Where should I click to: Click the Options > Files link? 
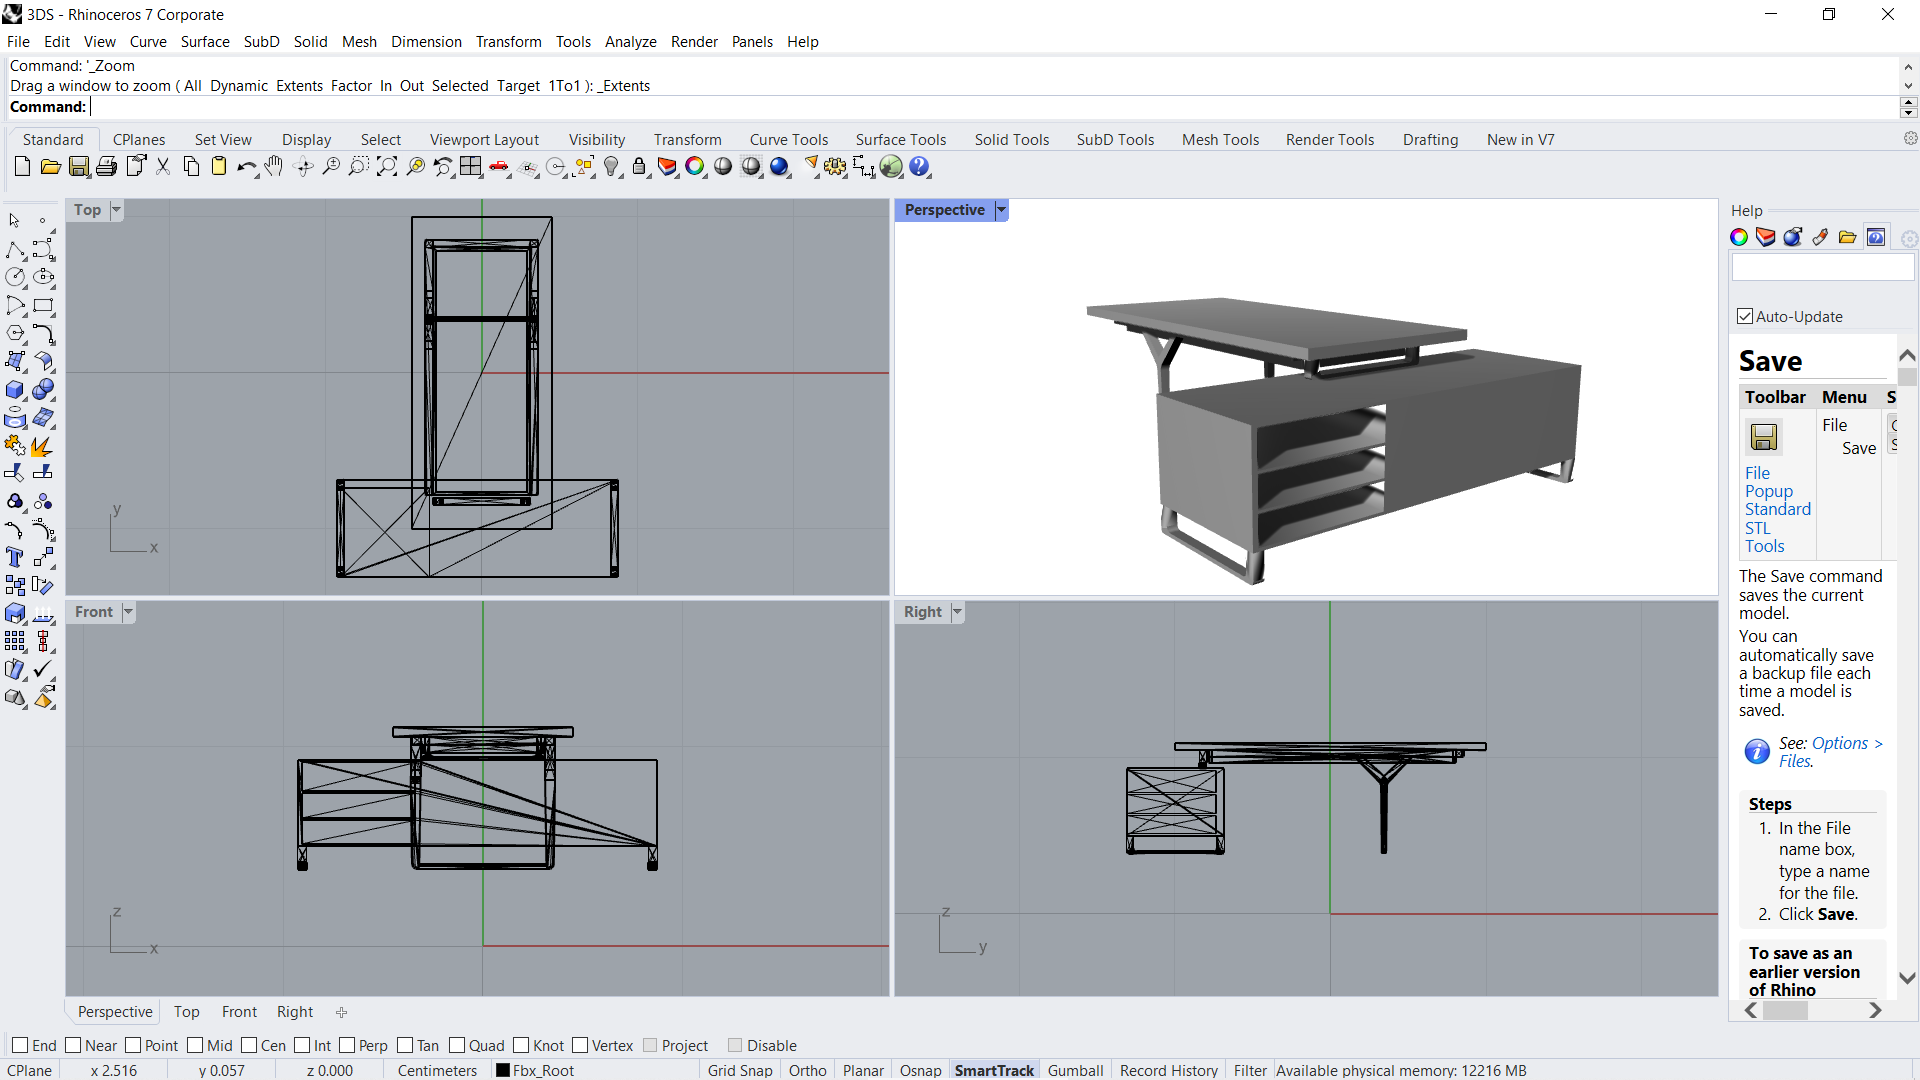(x=1843, y=744)
